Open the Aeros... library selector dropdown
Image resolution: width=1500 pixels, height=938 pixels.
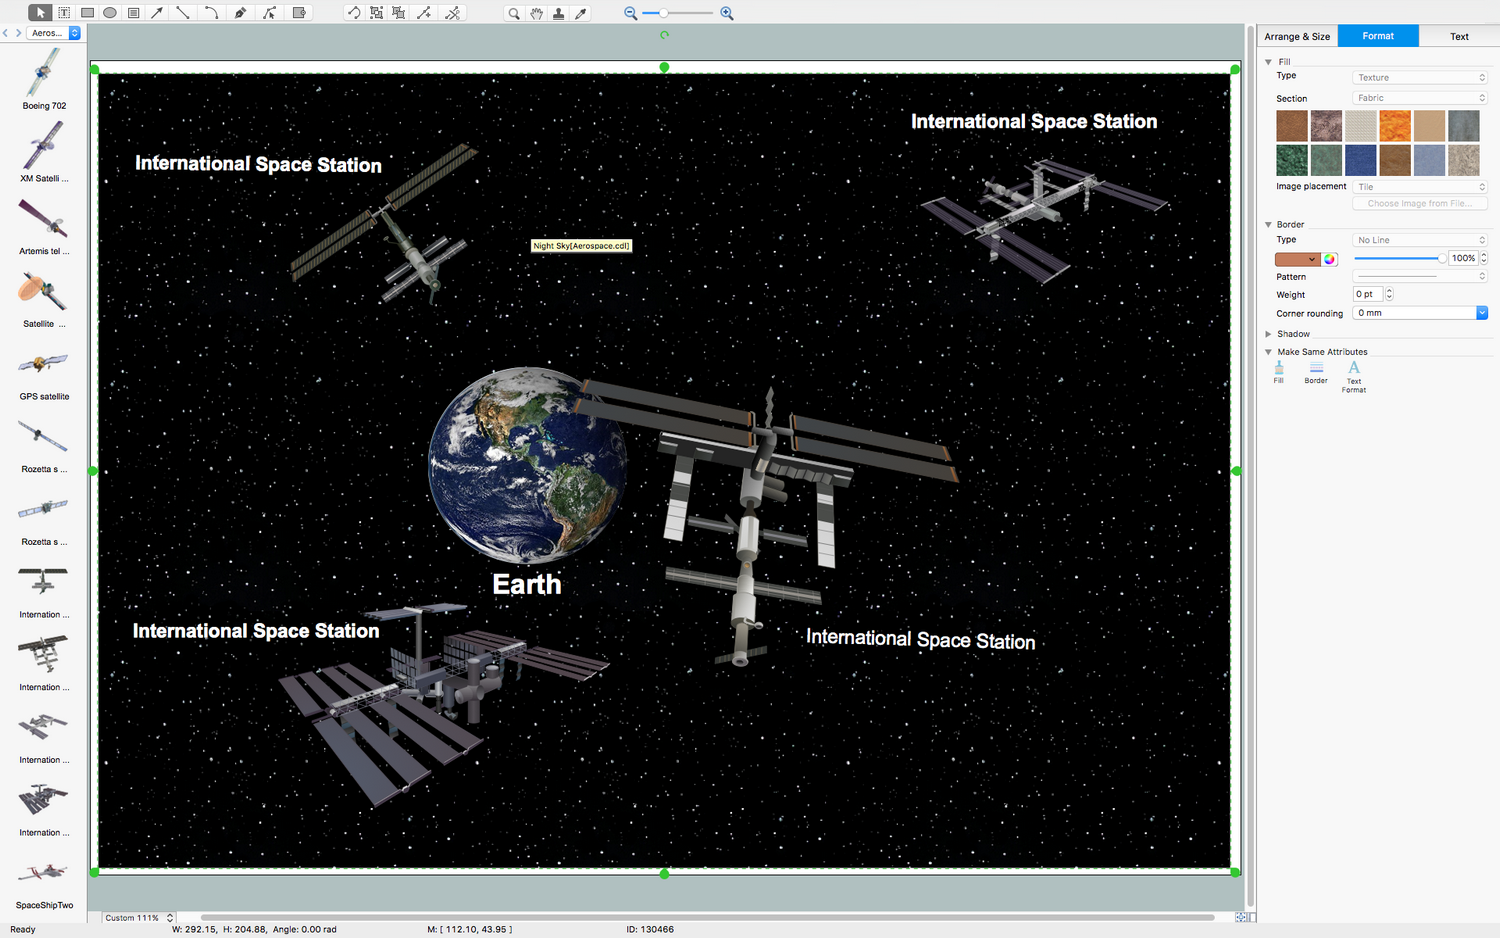click(x=54, y=33)
